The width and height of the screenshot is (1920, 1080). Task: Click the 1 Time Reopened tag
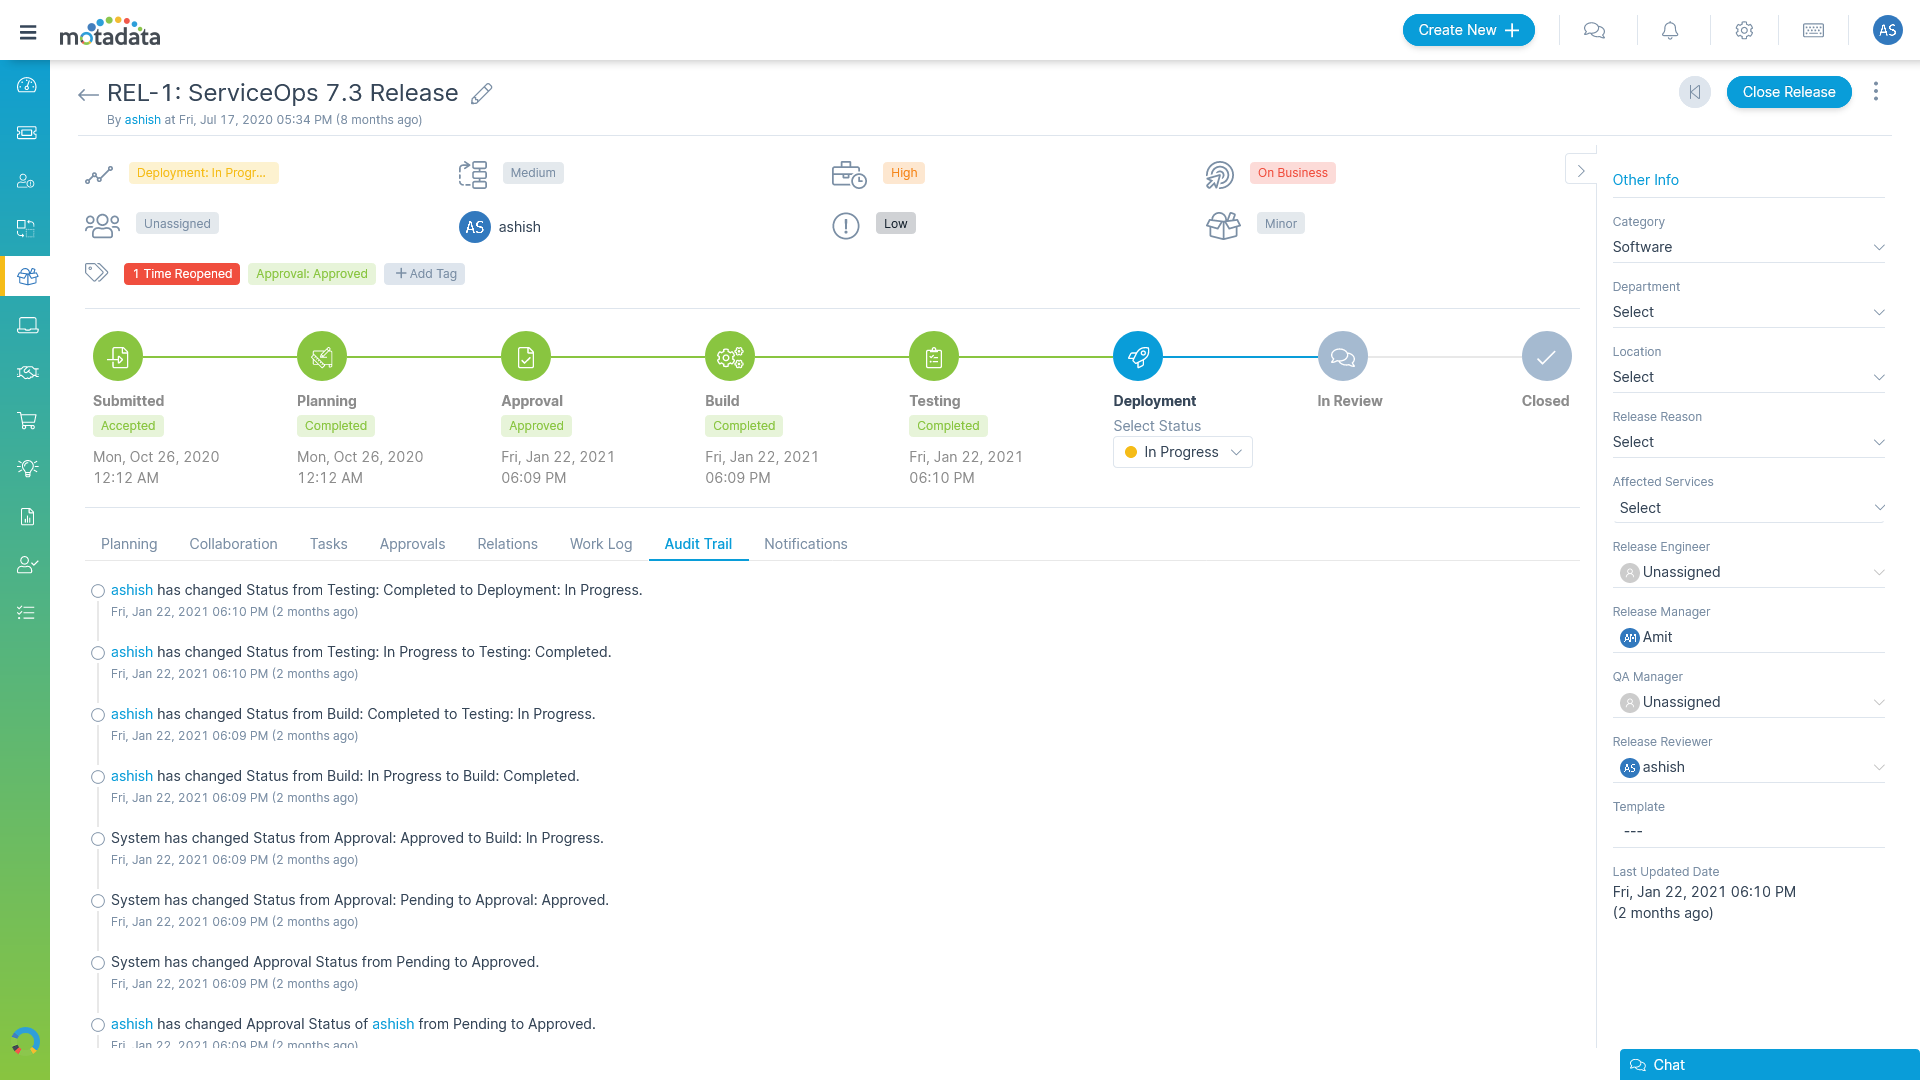[x=182, y=274]
